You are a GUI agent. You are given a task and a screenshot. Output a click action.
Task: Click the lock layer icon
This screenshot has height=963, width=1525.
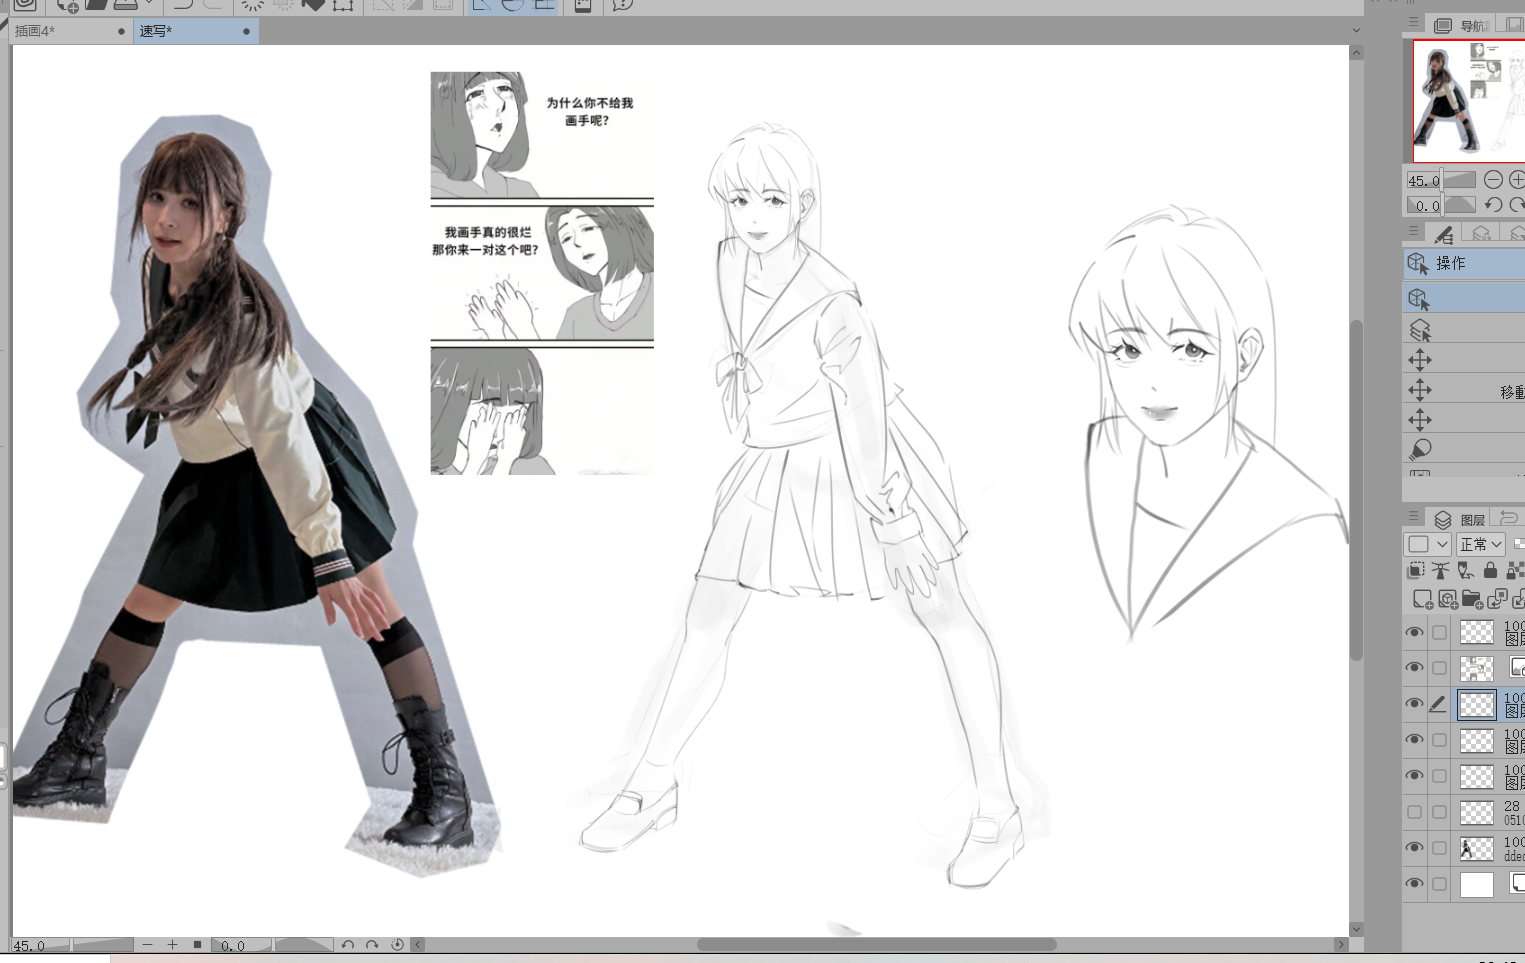(1490, 570)
